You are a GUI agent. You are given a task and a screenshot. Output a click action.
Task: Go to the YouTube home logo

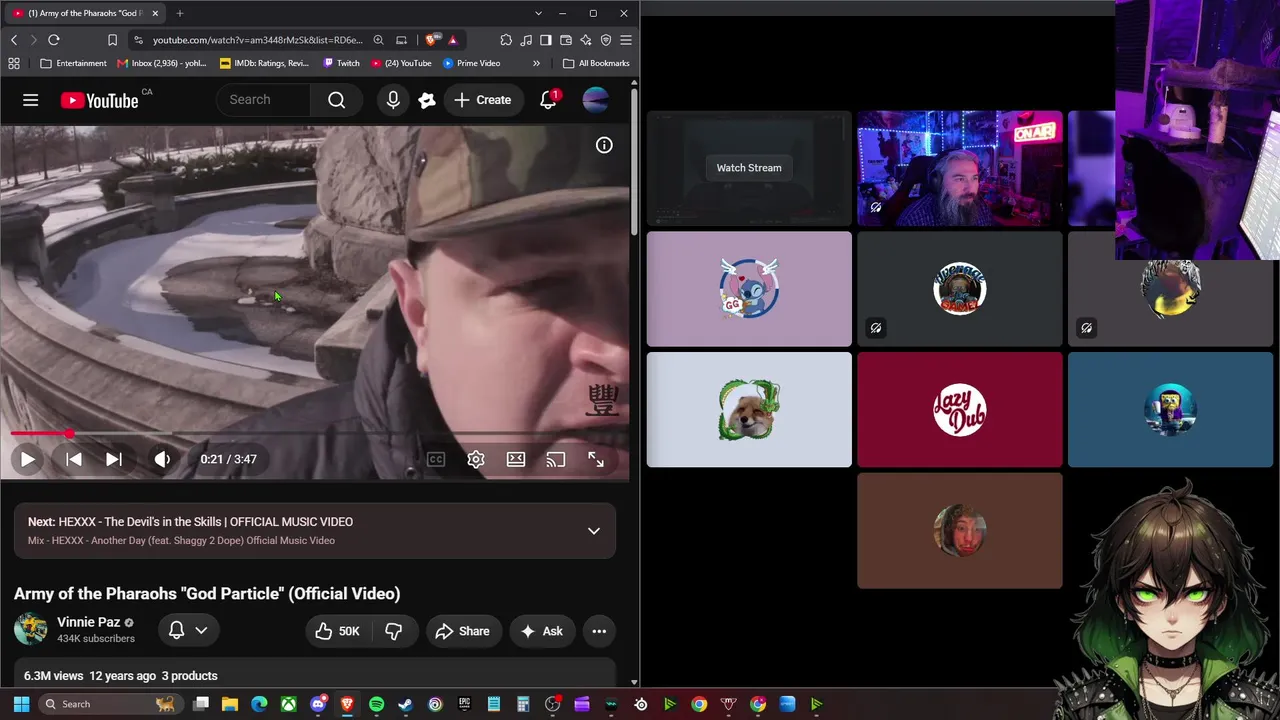click(x=100, y=100)
